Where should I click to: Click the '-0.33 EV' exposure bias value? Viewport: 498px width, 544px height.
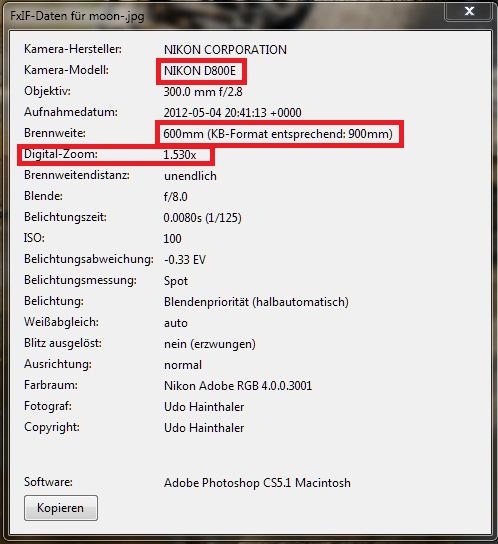pos(185,260)
